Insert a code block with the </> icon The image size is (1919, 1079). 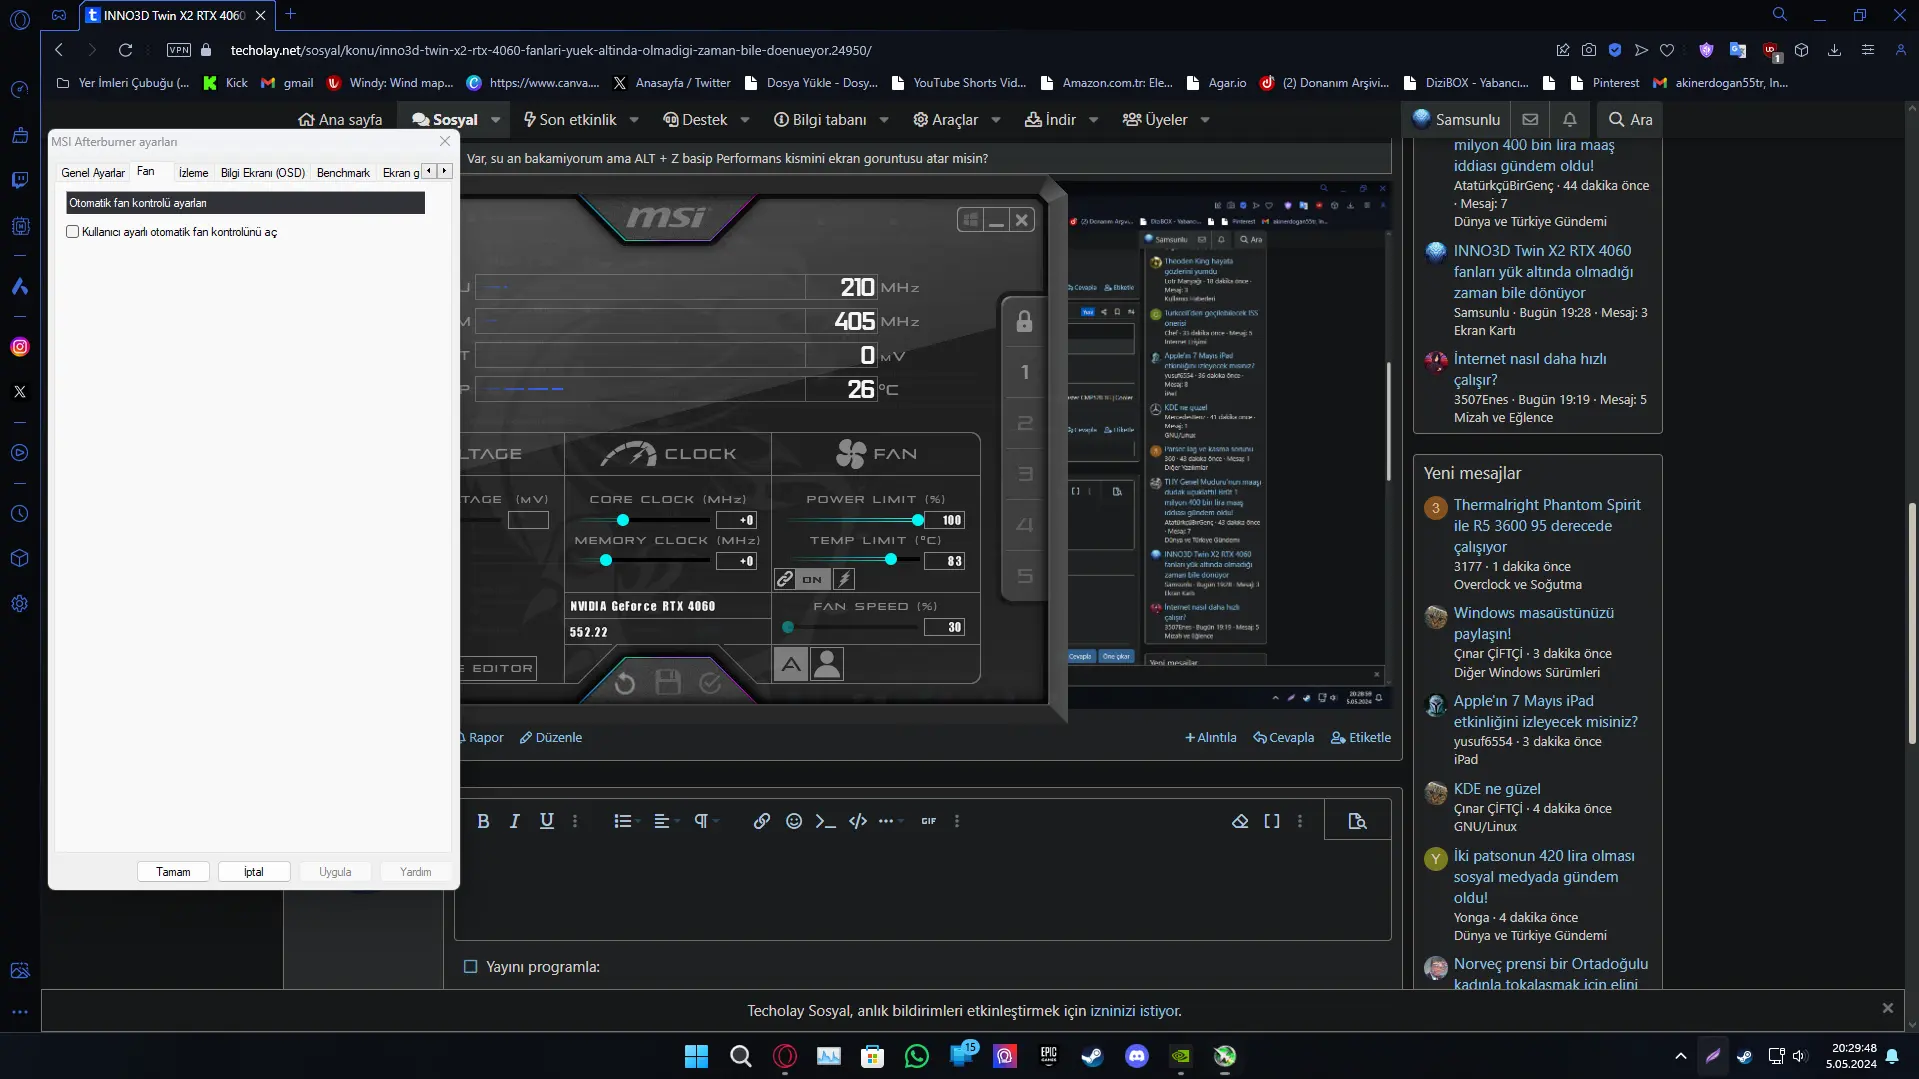pyautogui.click(x=858, y=821)
